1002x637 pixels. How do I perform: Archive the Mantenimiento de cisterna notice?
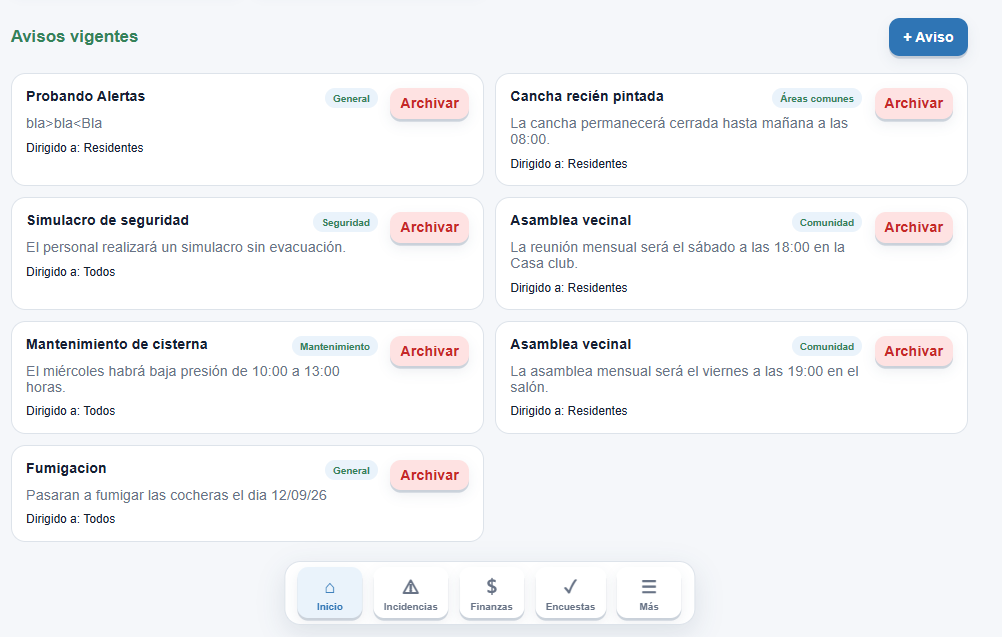(429, 351)
